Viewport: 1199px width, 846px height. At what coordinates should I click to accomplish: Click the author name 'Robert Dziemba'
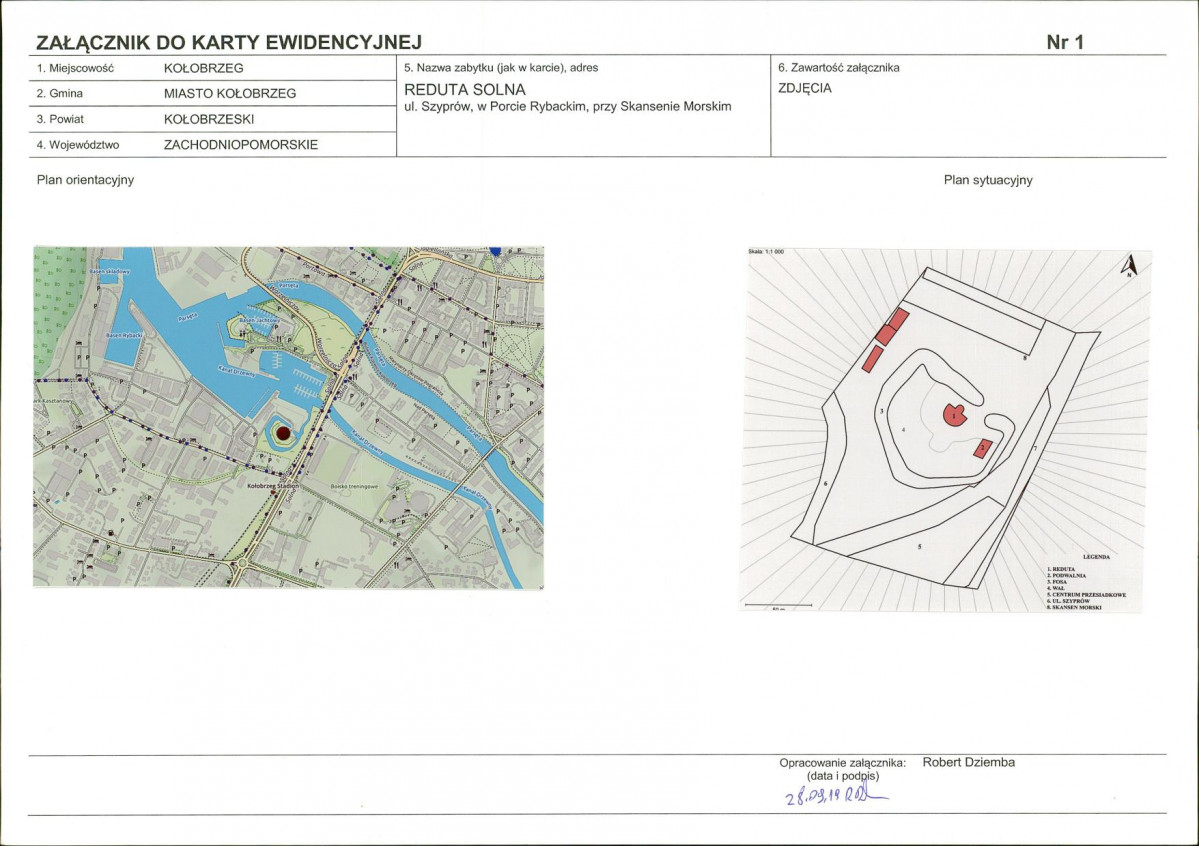point(968,762)
